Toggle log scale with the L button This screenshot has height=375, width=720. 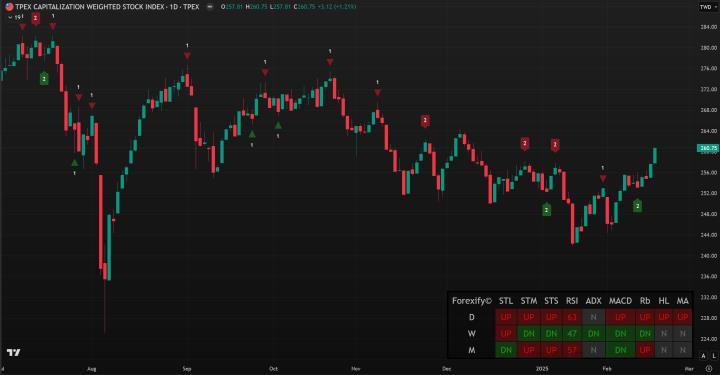point(714,356)
